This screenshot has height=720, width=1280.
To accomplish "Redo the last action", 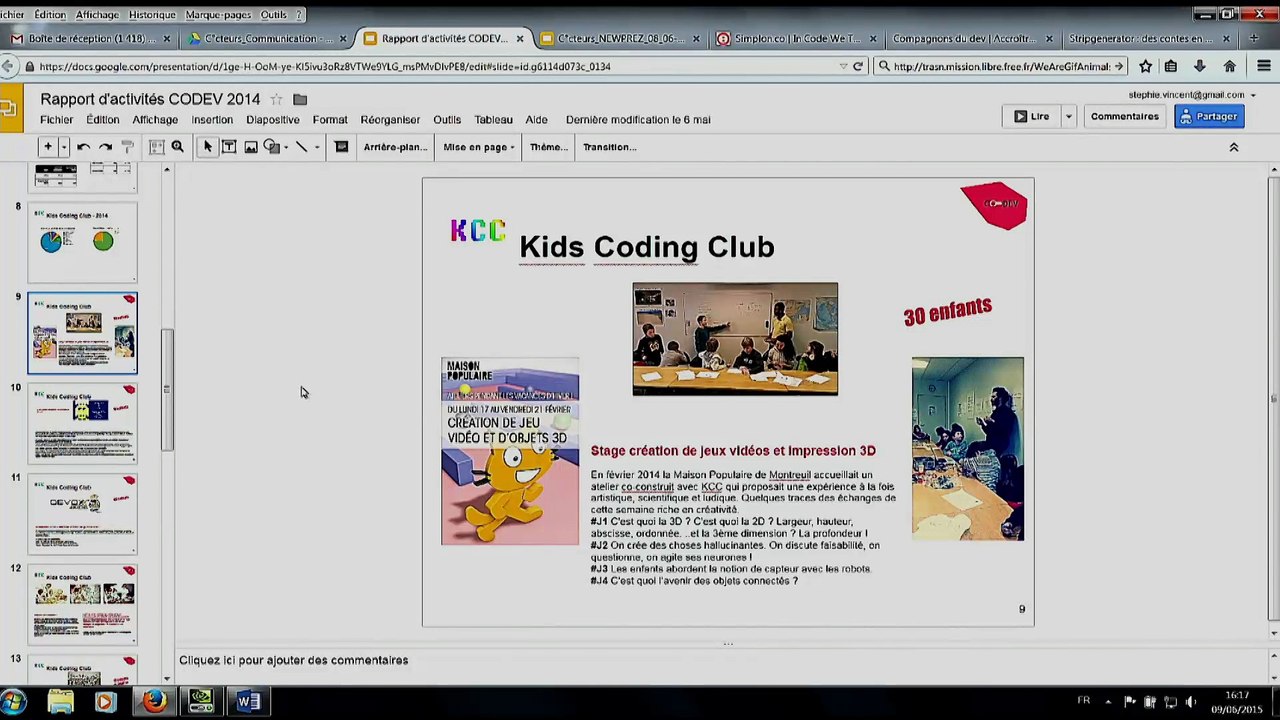I will click(105, 147).
